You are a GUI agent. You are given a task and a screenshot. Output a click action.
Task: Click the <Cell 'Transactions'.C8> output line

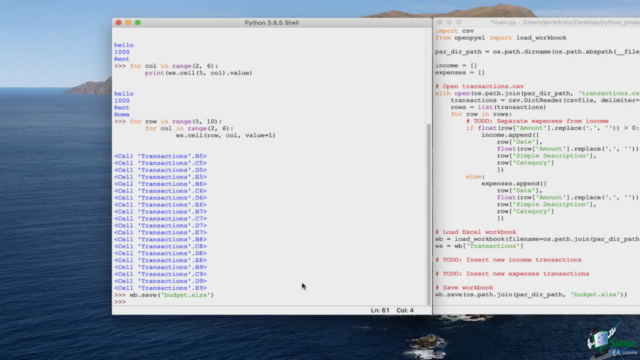coord(160,246)
